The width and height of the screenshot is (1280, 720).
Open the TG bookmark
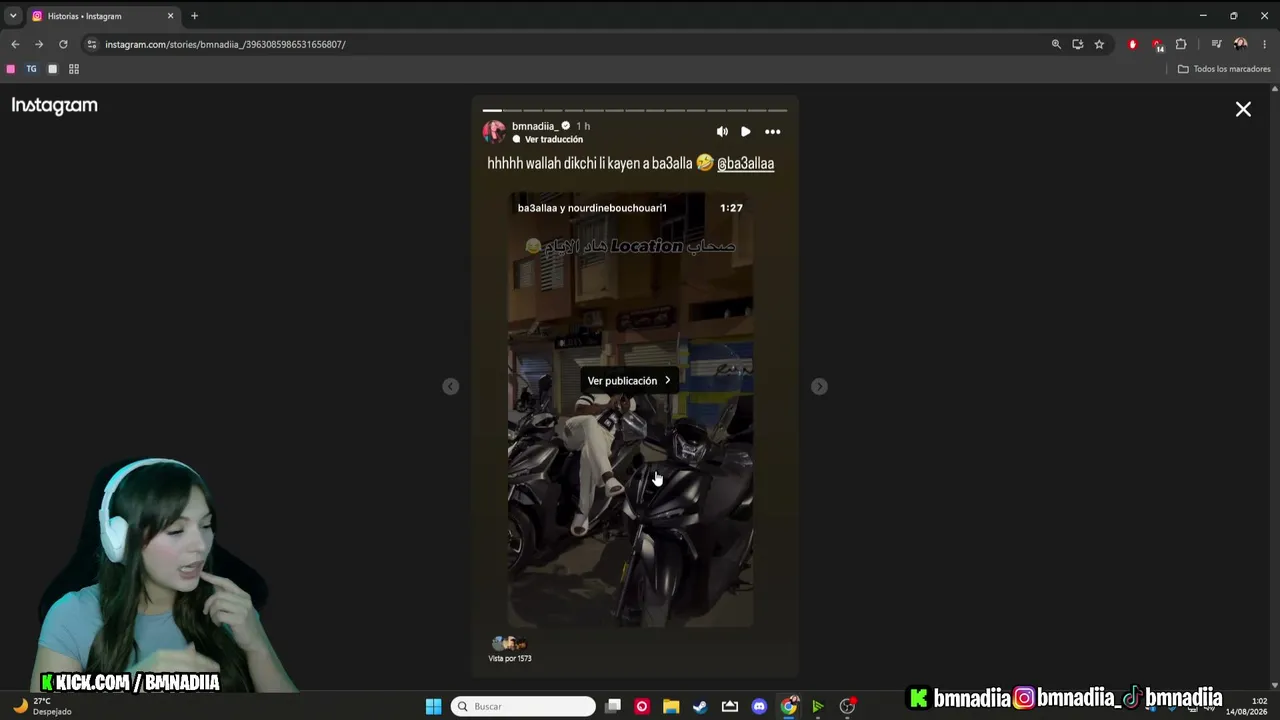(31, 69)
